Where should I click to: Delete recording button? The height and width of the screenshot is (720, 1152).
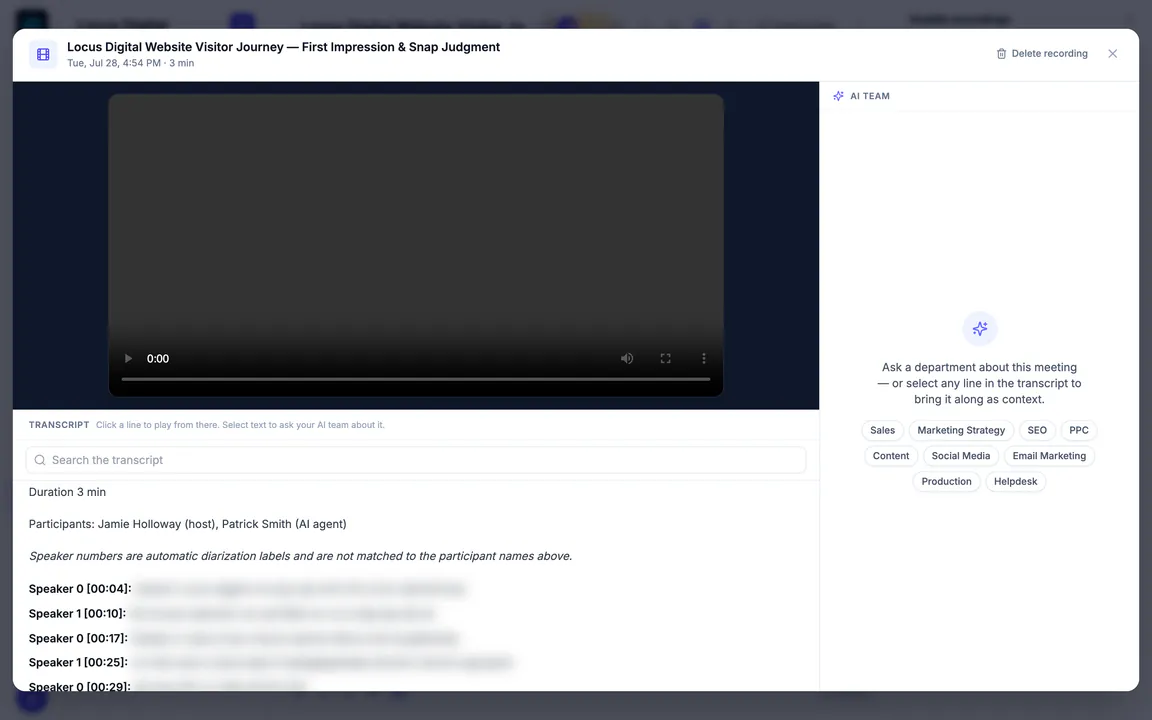(x=1042, y=54)
